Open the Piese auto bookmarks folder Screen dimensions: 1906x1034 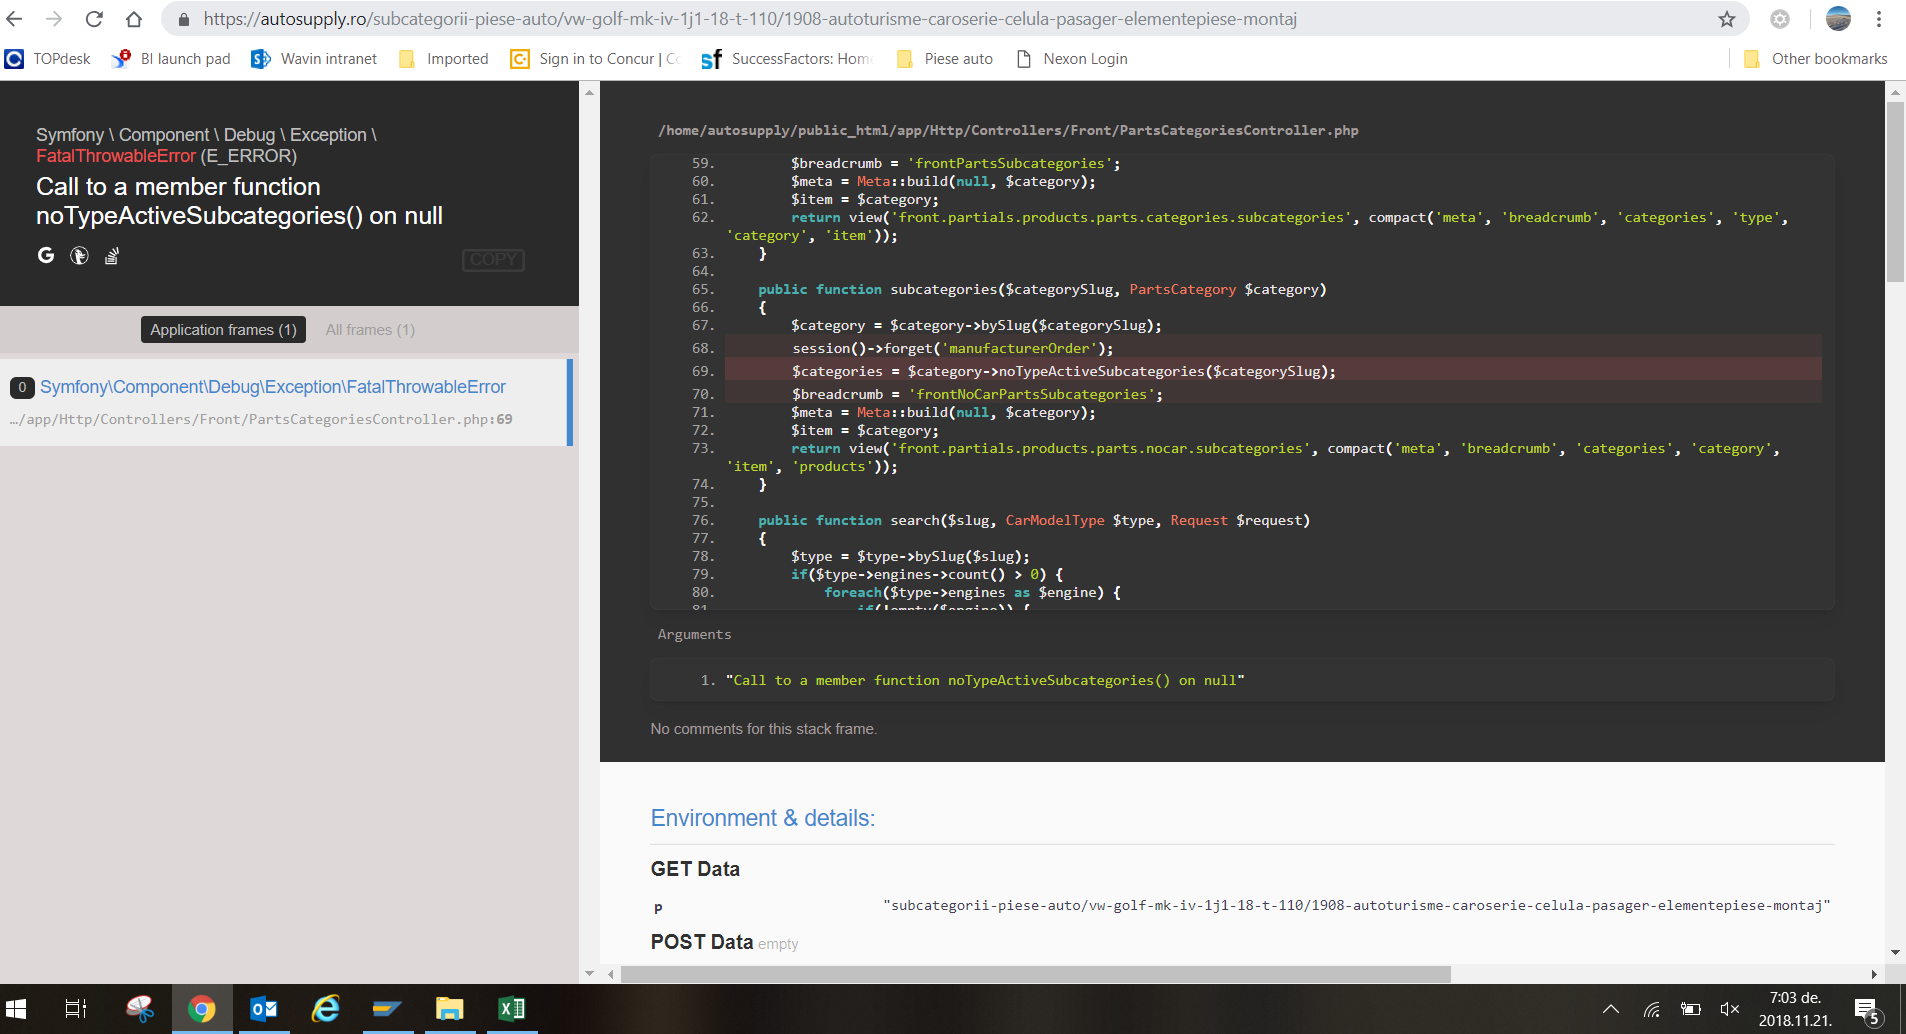(x=945, y=59)
